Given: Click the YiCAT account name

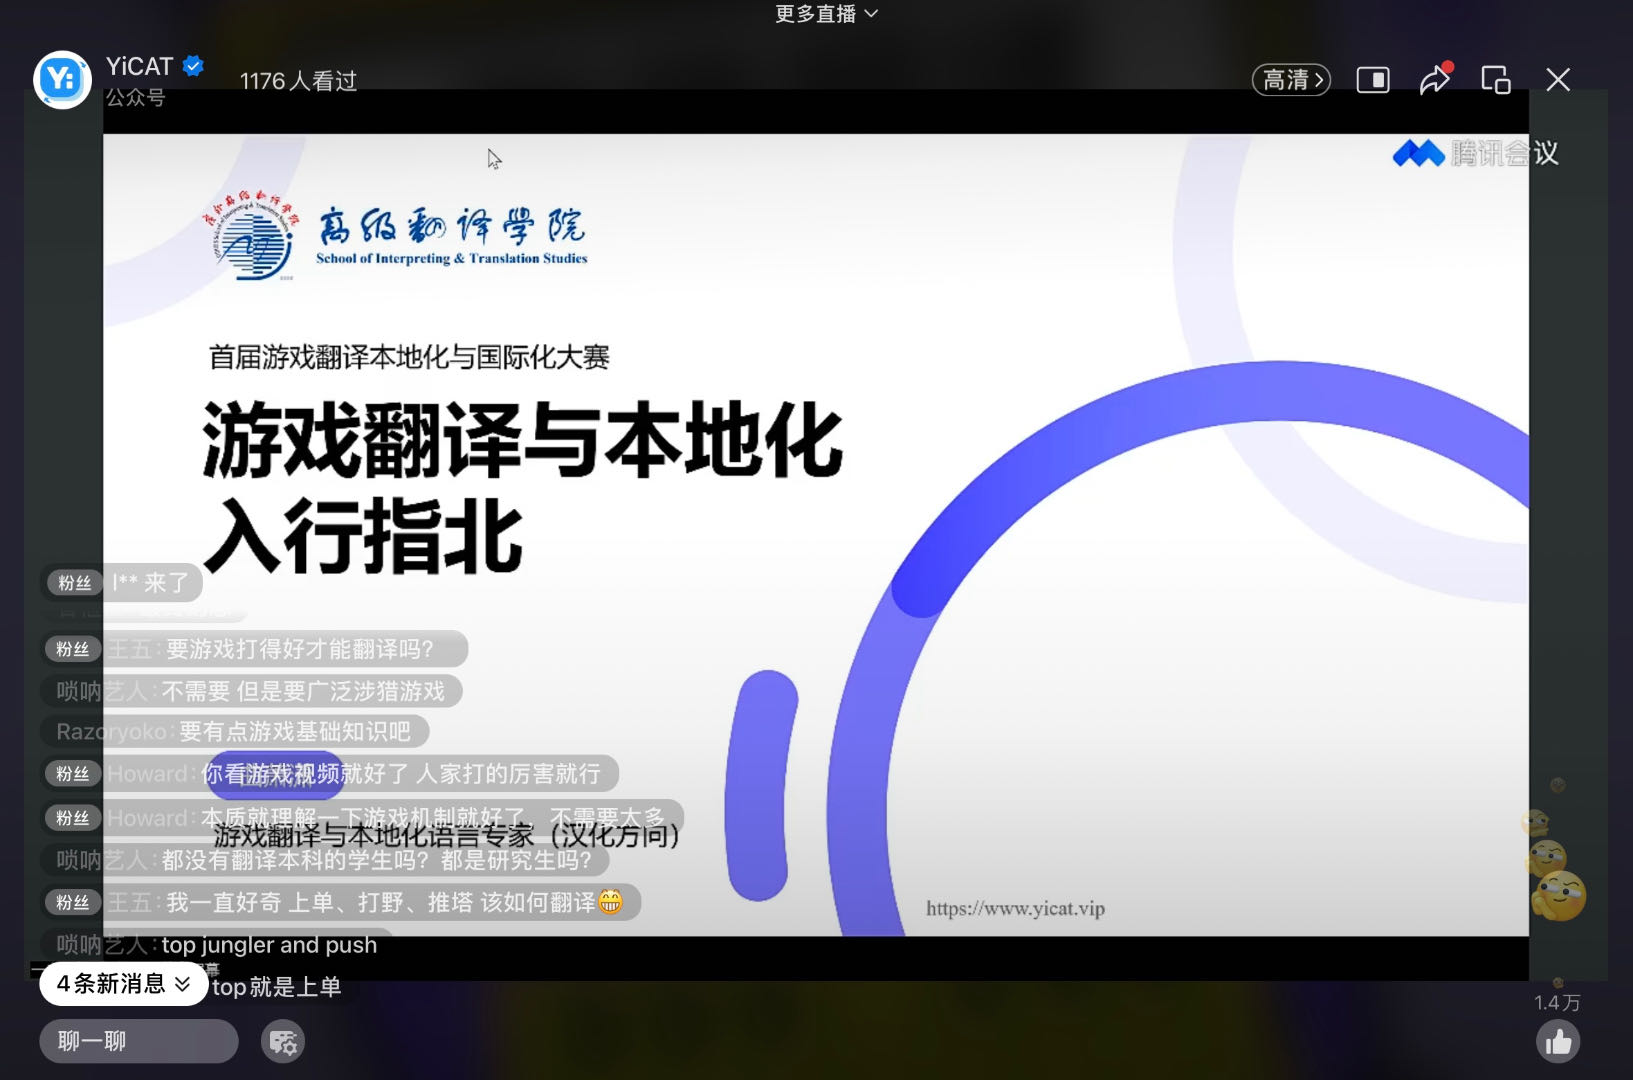Looking at the screenshot, I should coord(139,66).
